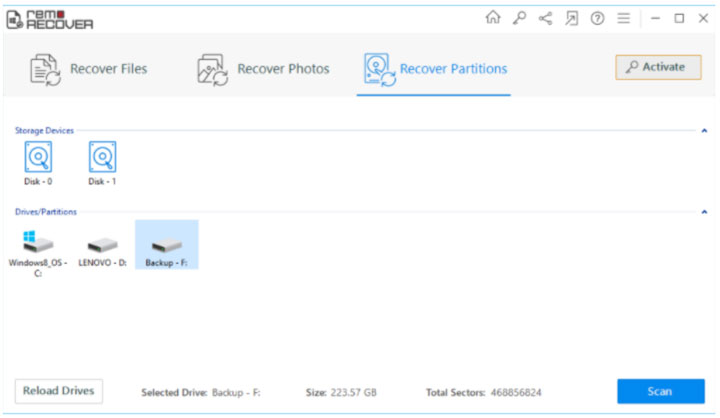This screenshot has height=418, width=720.
Task: Maximize the Remo Recover window
Action: pos(679,18)
